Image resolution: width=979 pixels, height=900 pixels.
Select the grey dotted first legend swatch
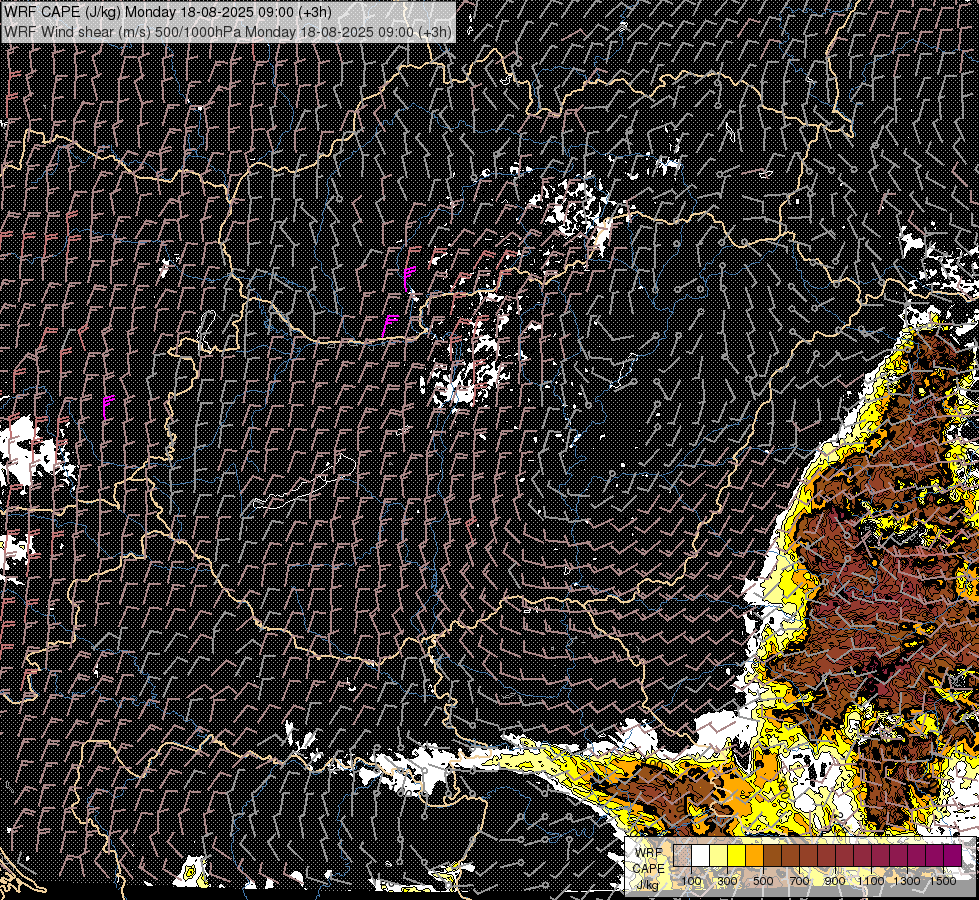682,855
